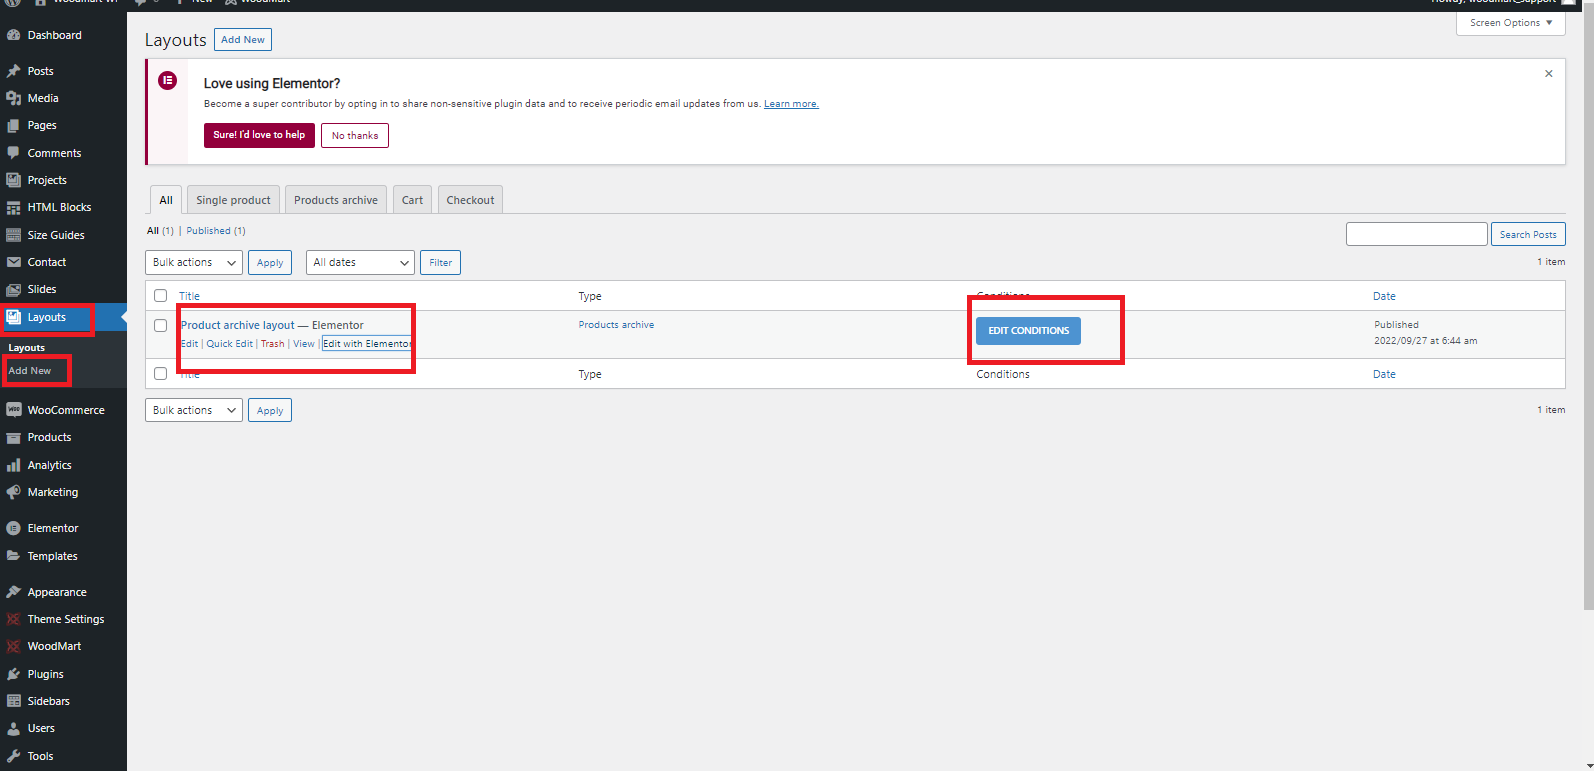This screenshot has width=1594, height=771.
Task: Click Add New button beside Layouts heading
Action: 243,40
